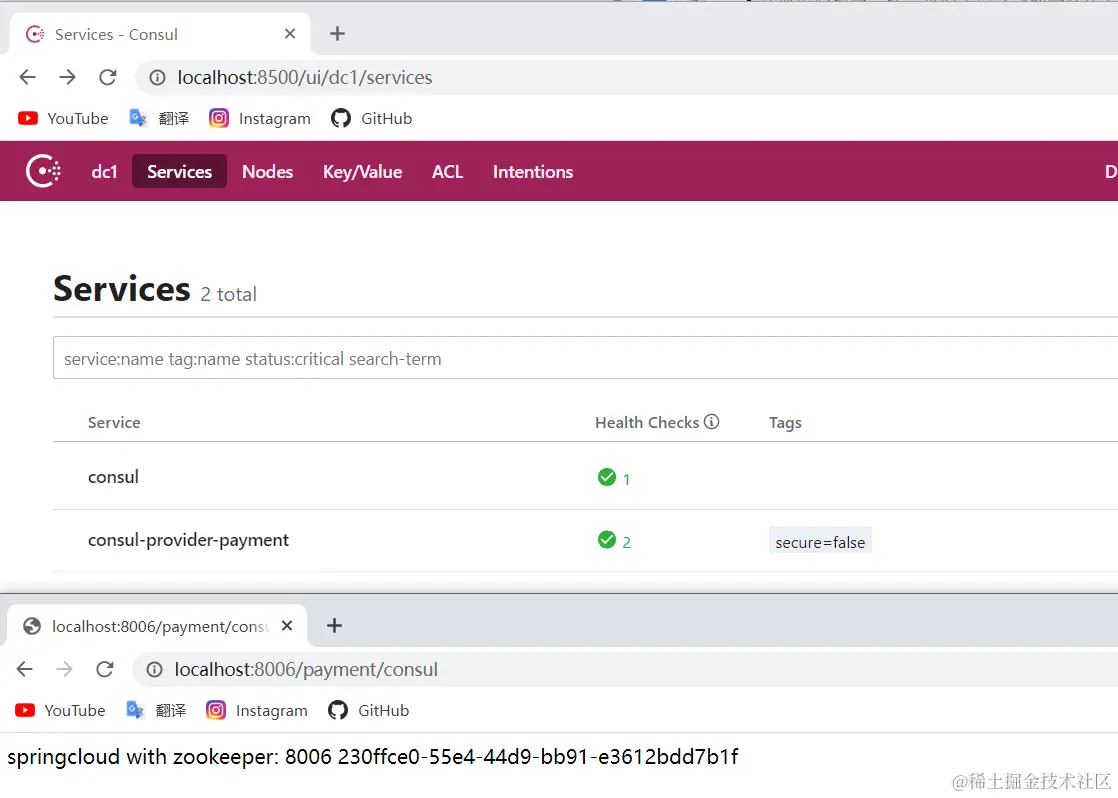
Task: Open the Nodes section
Action: (267, 172)
